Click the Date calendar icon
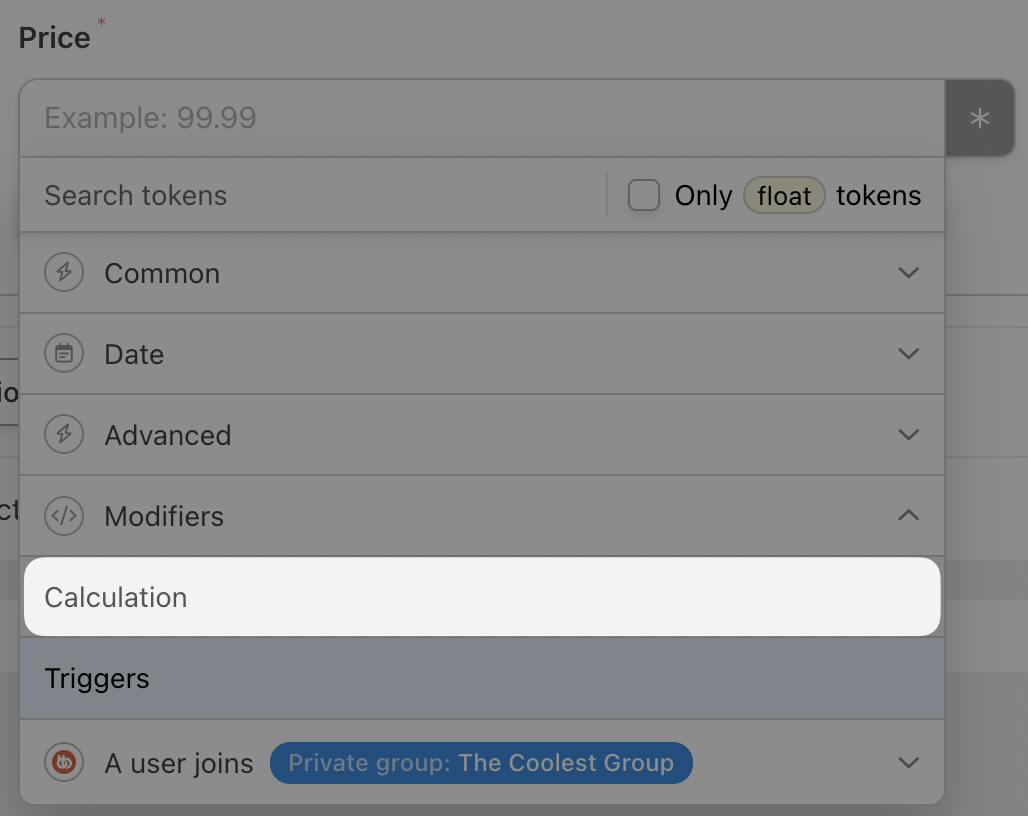Image resolution: width=1028 pixels, height=816 pixels. pos(64,353)
